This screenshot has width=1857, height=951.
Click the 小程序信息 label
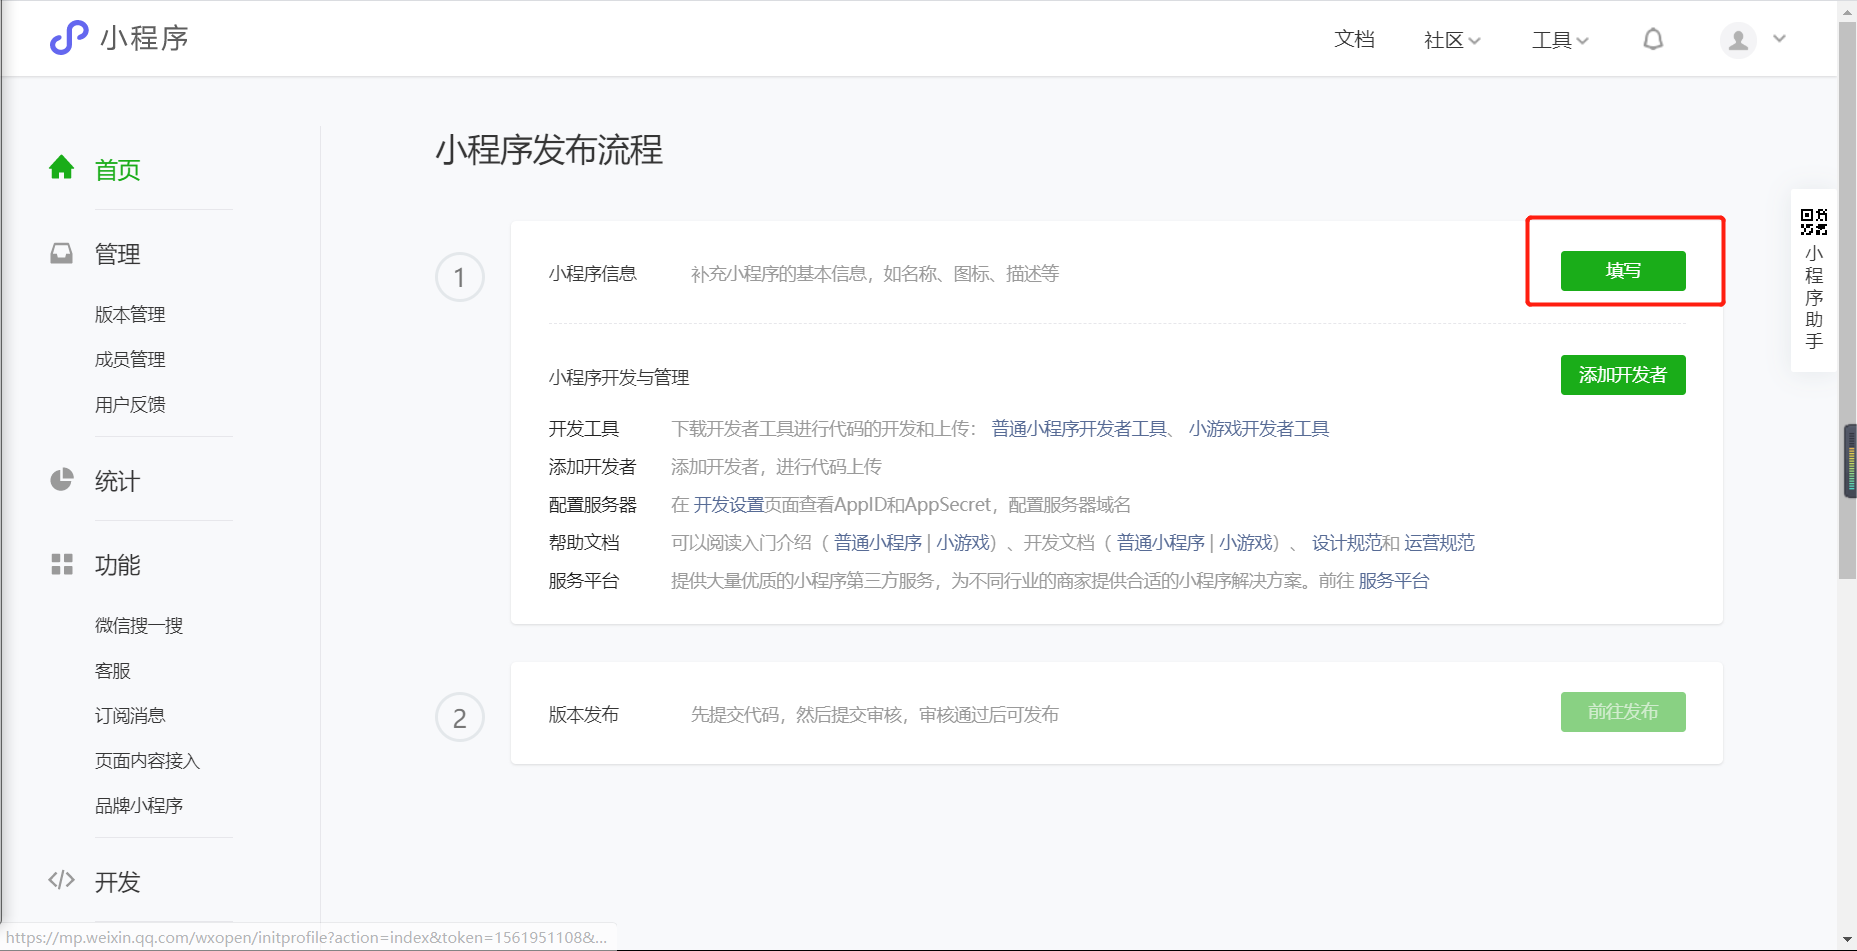pyautogui.click(x=592, y=274)
